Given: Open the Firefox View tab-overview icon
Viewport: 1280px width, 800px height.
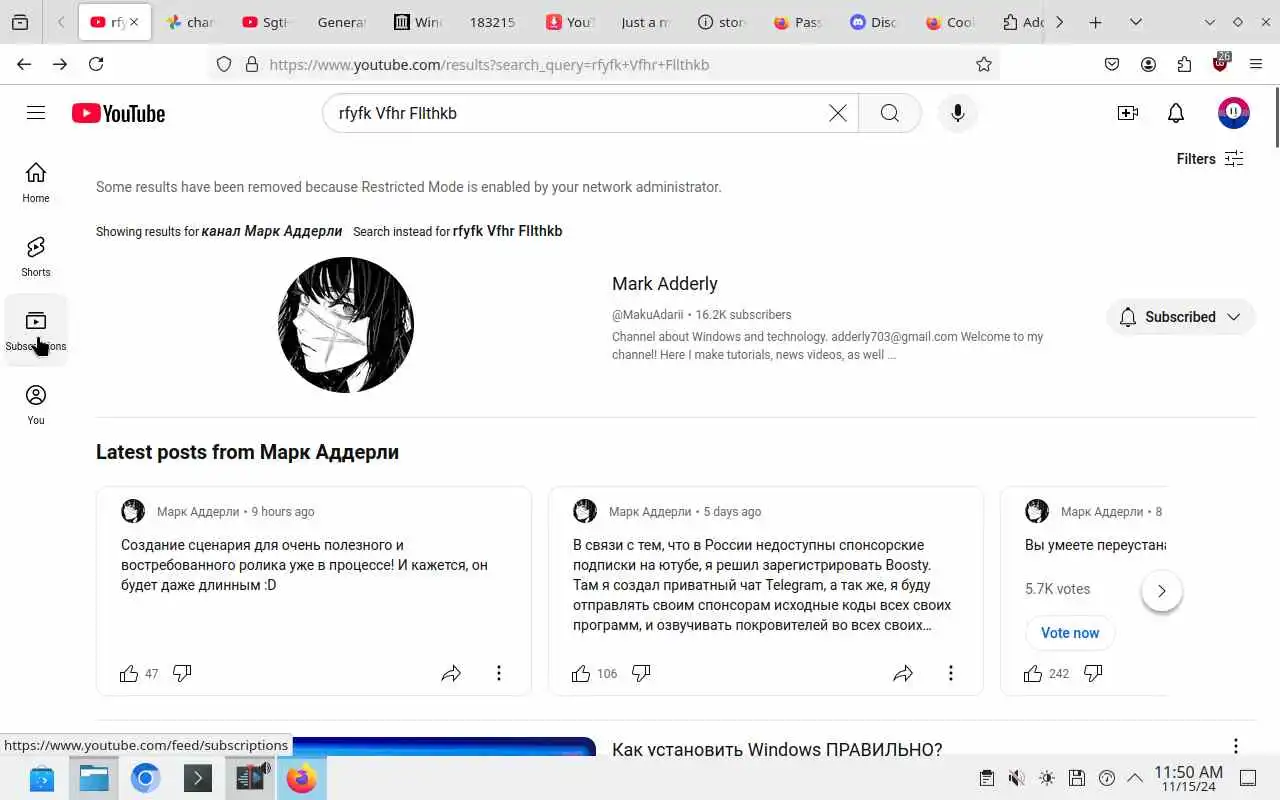Looking at the screenshot, I should pyautogui.click(x=20, y=22).
